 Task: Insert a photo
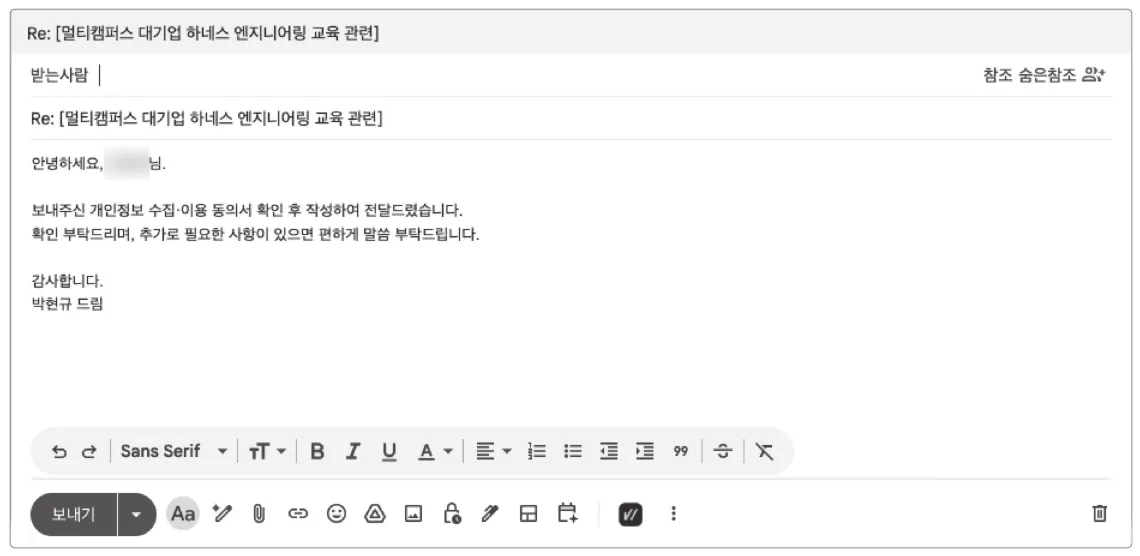[x=413, y=514]
